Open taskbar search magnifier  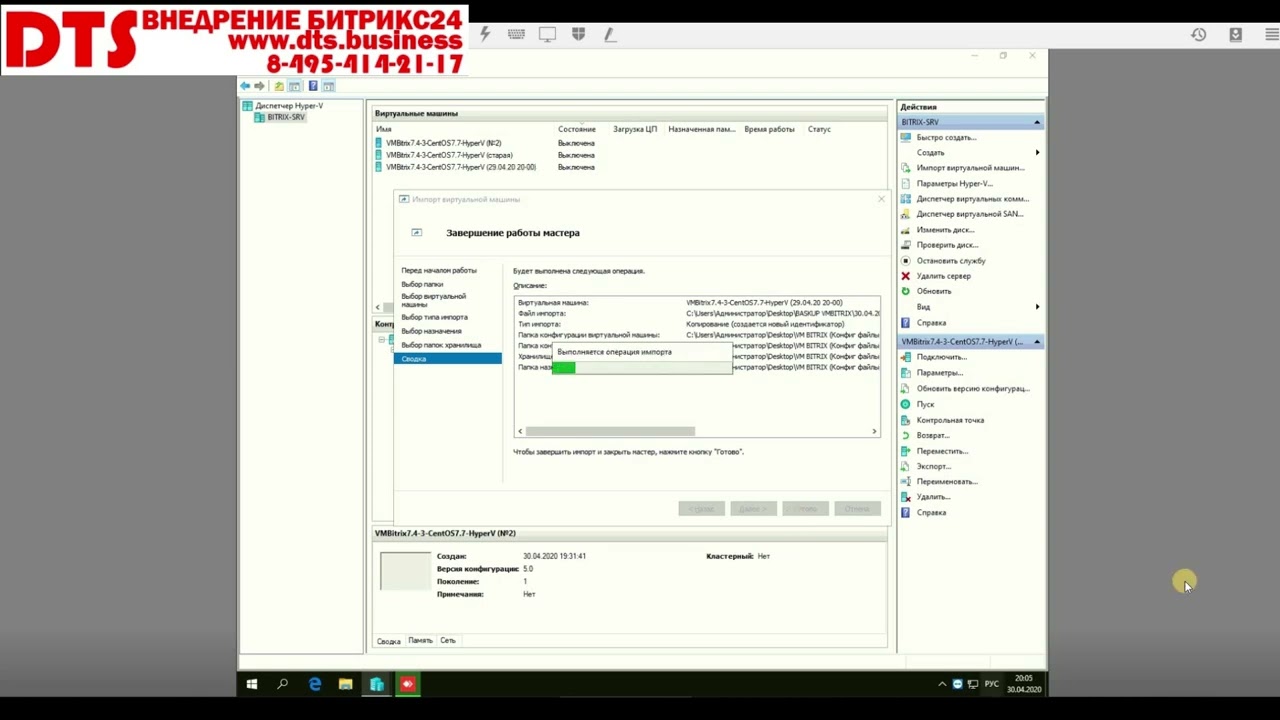tap(282, 684)
